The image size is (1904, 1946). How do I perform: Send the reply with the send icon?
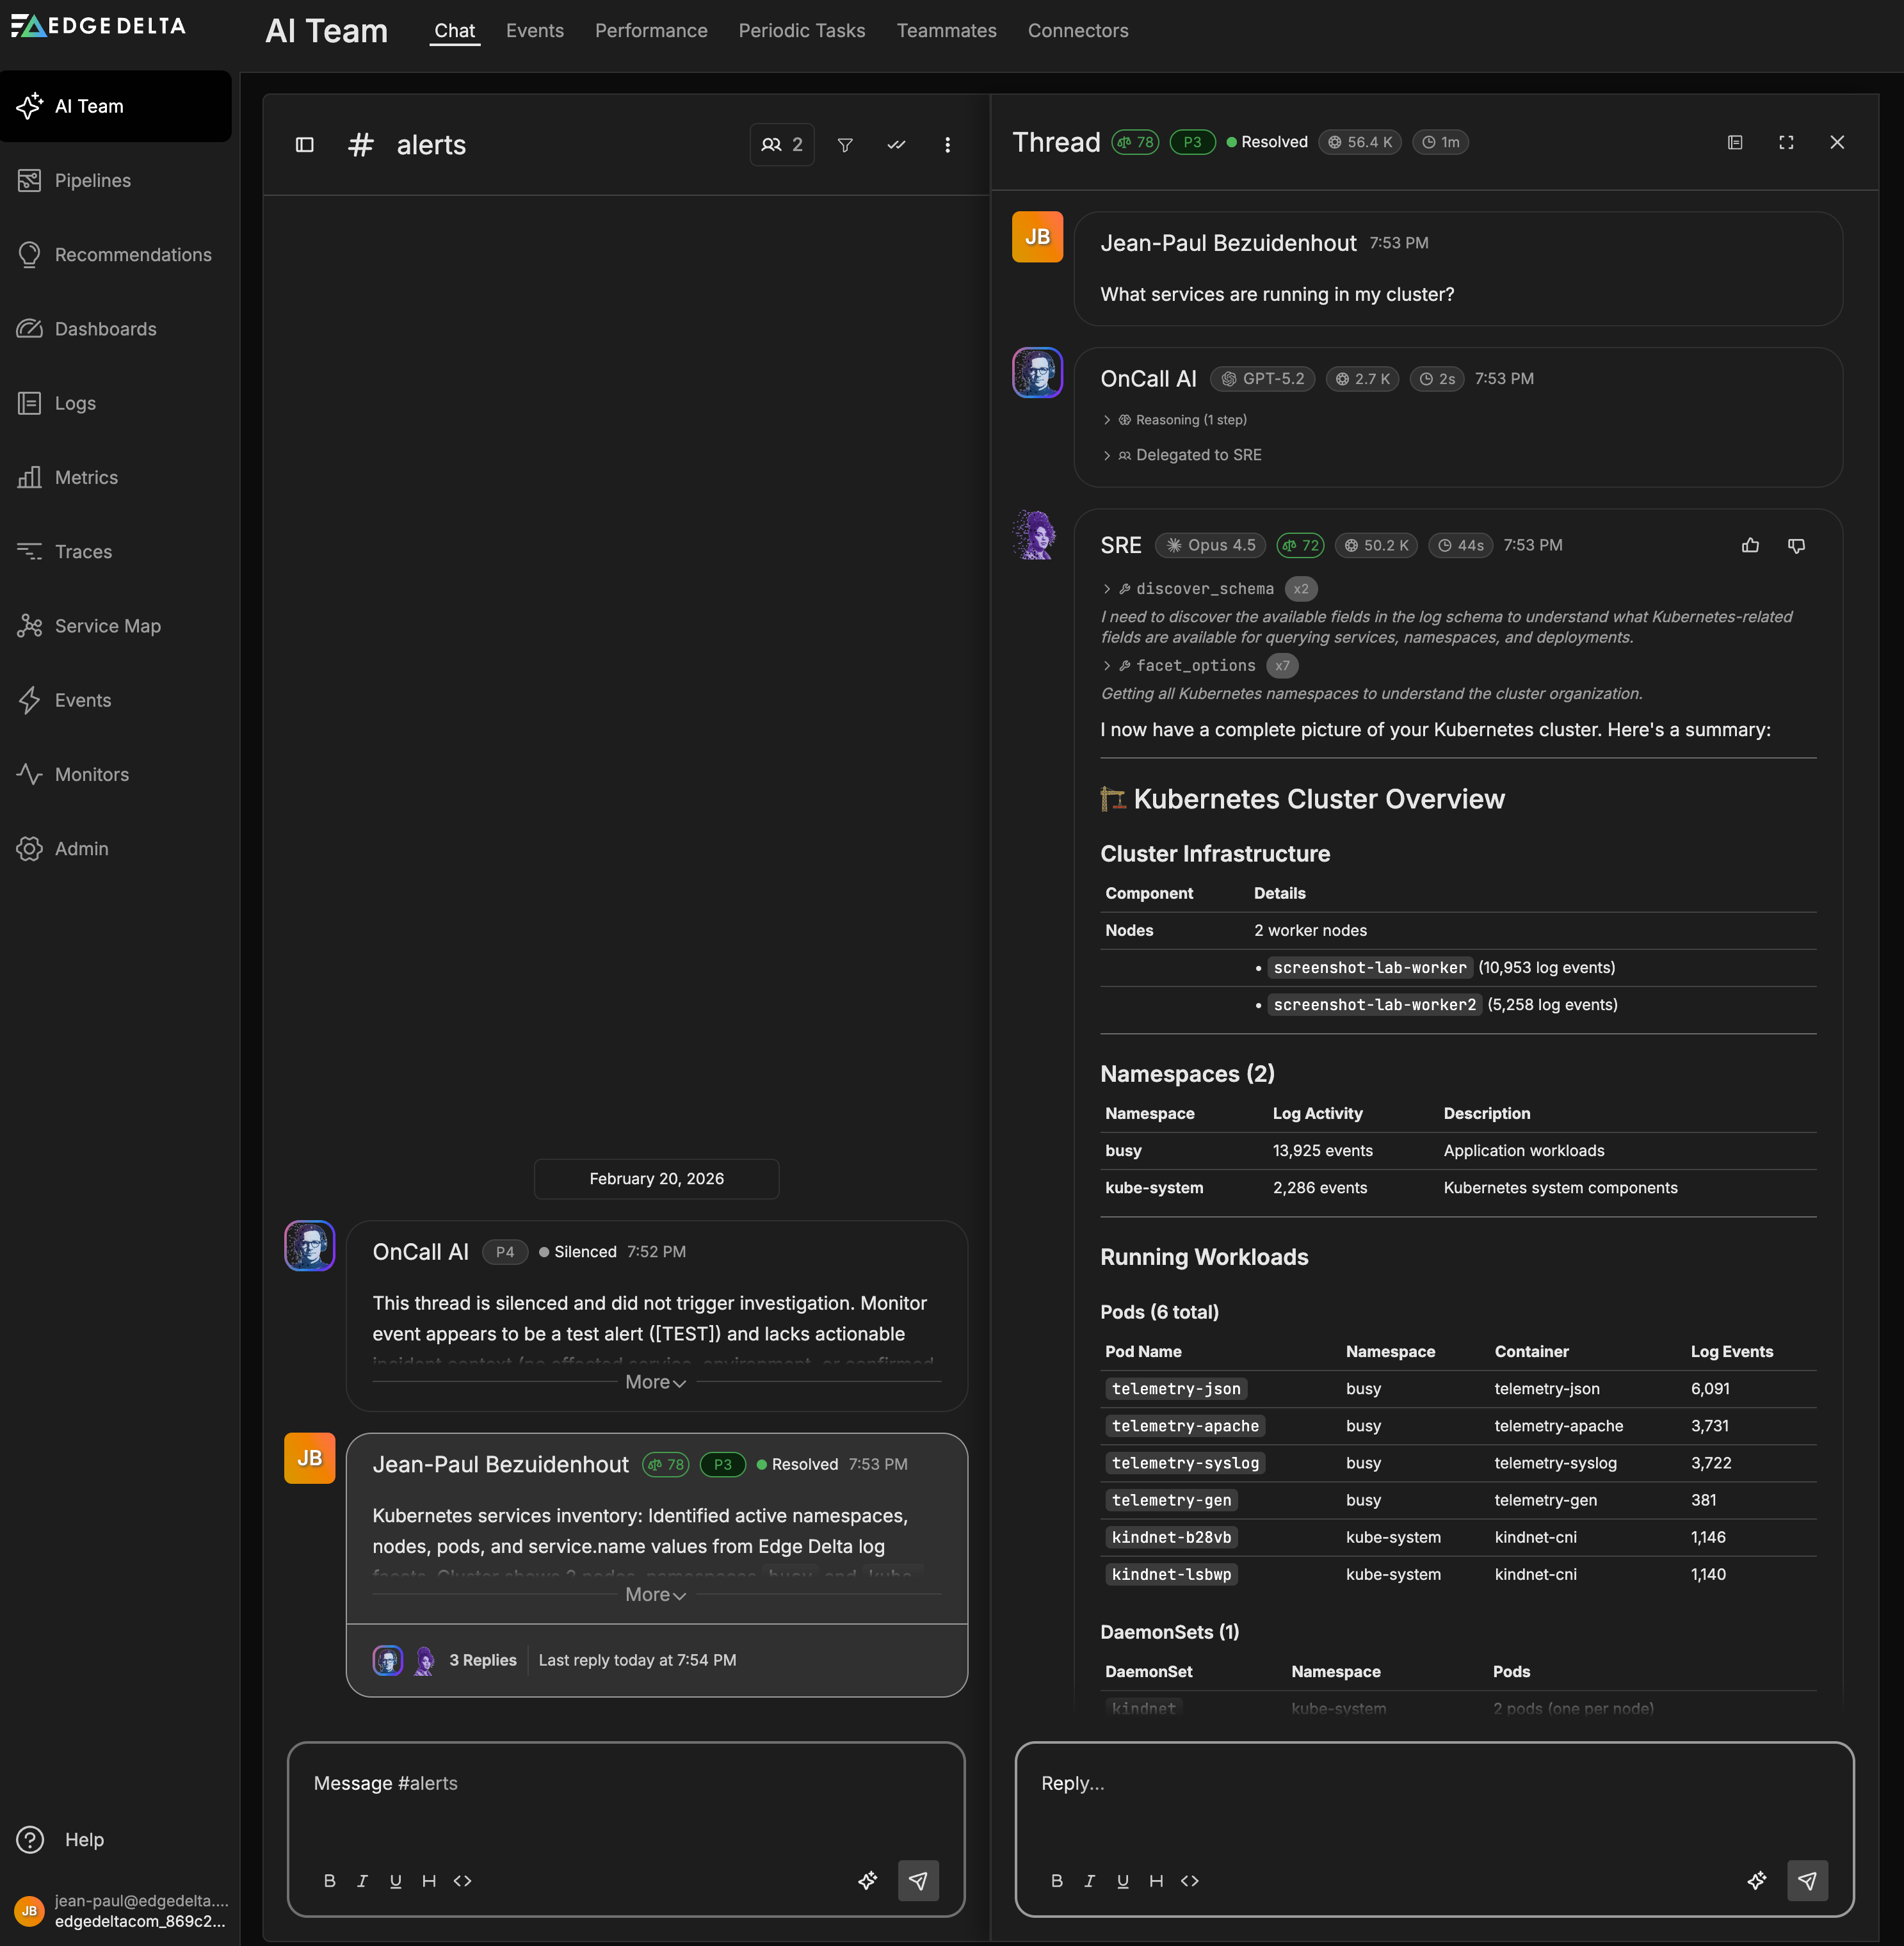[x=1808, y=1881]
